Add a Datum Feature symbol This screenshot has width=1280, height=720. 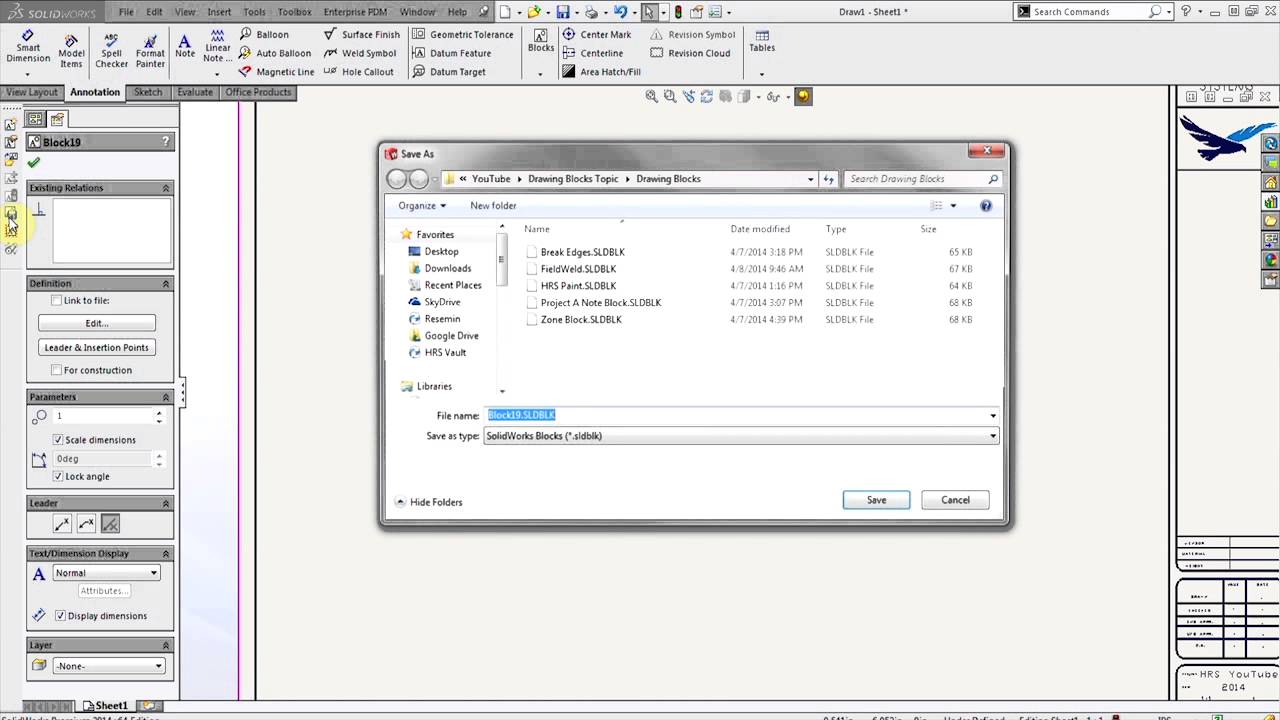pos(452,53)
